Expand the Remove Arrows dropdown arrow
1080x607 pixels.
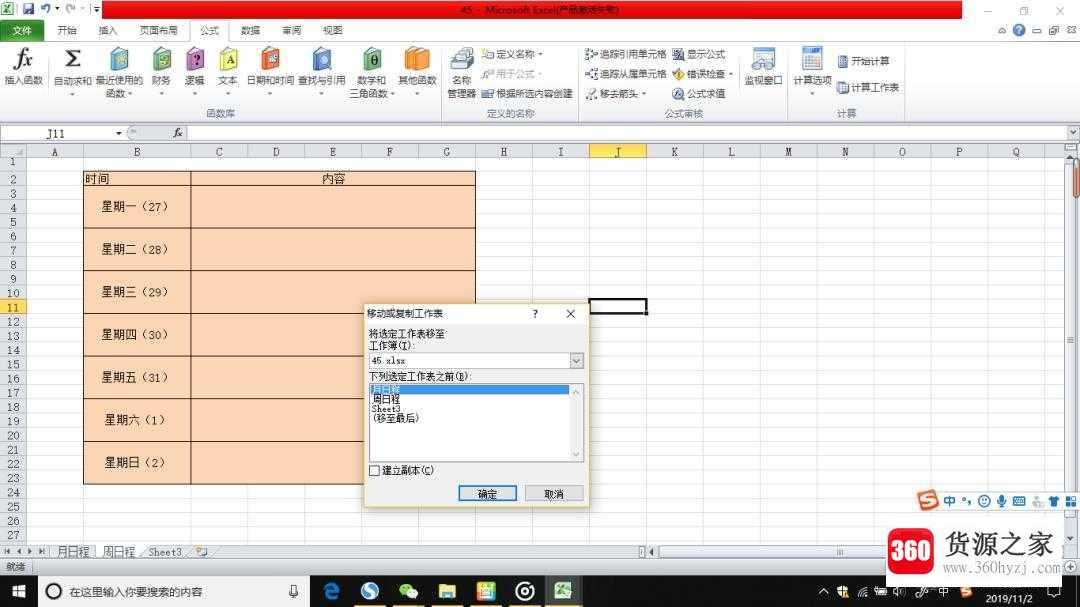point(644,93)
